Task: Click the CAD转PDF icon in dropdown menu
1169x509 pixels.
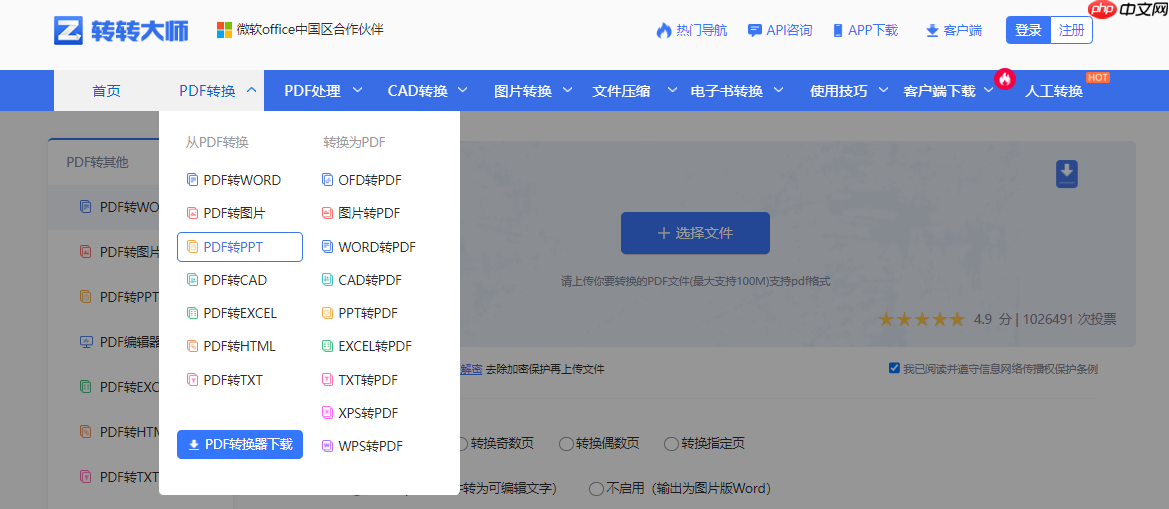Action: tap(327, 280)
